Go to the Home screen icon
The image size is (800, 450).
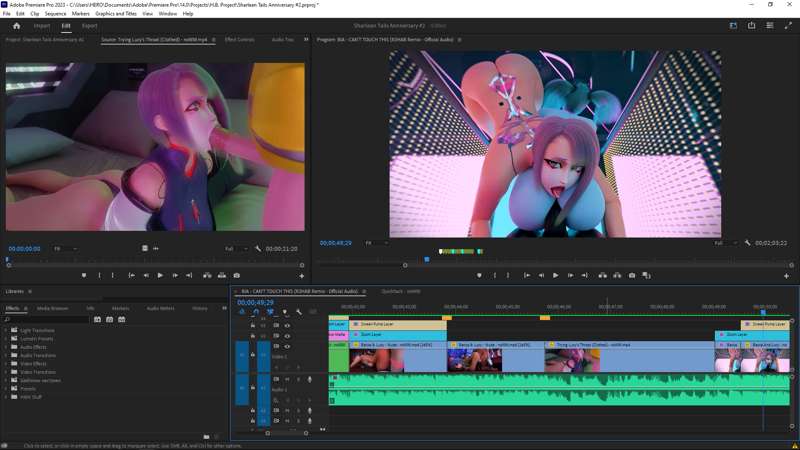(16, 26)
